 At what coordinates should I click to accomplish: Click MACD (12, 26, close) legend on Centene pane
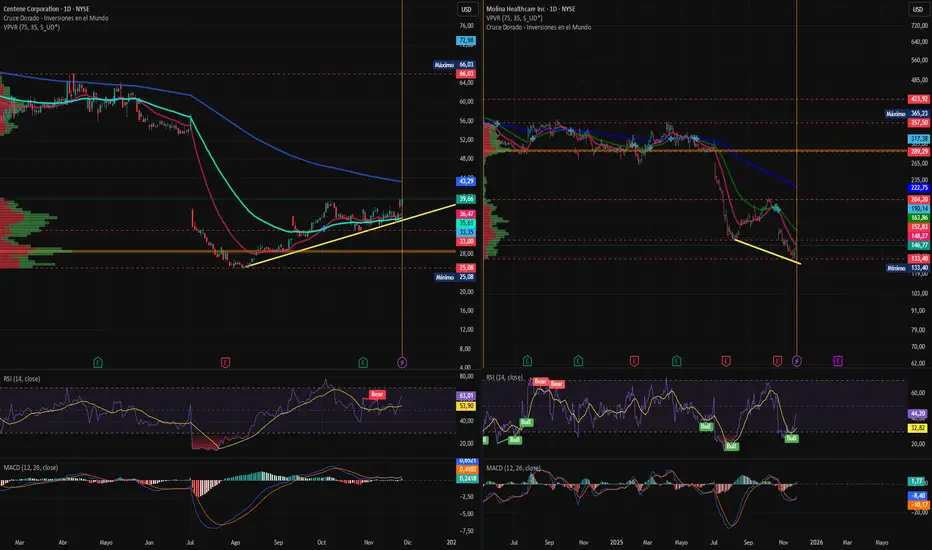tap(31, 467)
